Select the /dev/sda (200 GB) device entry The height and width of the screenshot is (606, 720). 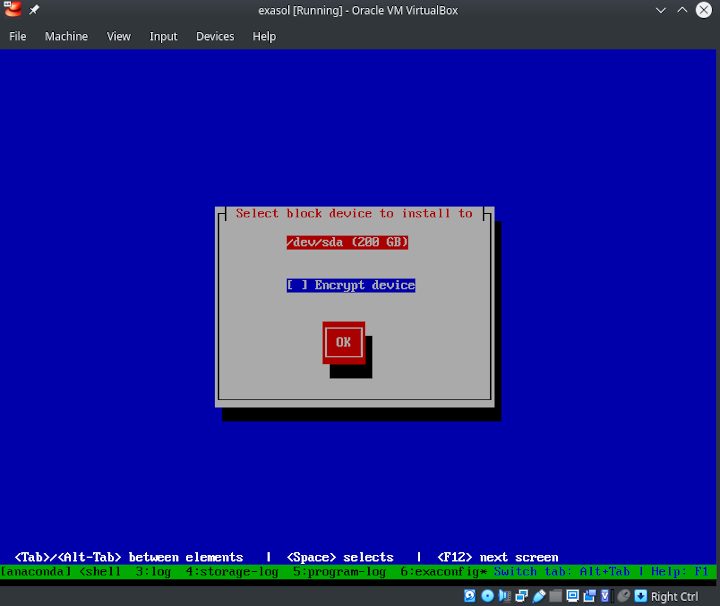pos(347,242)
